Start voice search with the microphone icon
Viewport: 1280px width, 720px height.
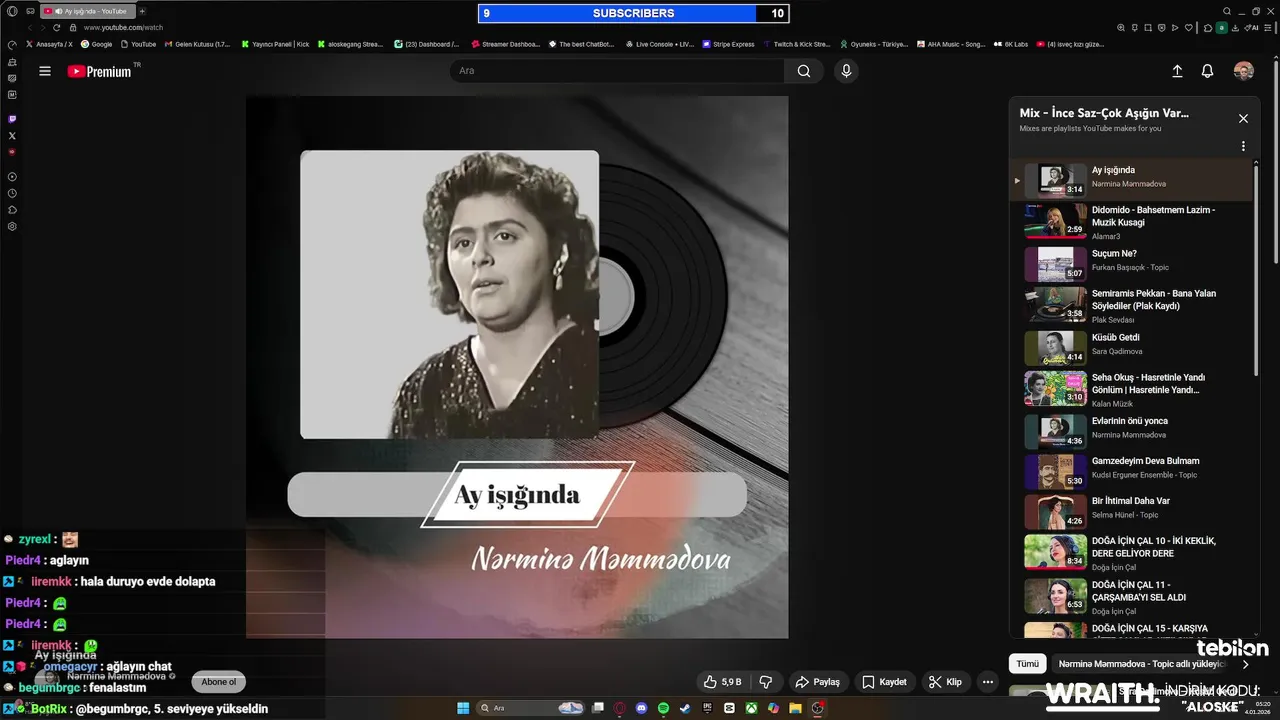click(846, 71)
